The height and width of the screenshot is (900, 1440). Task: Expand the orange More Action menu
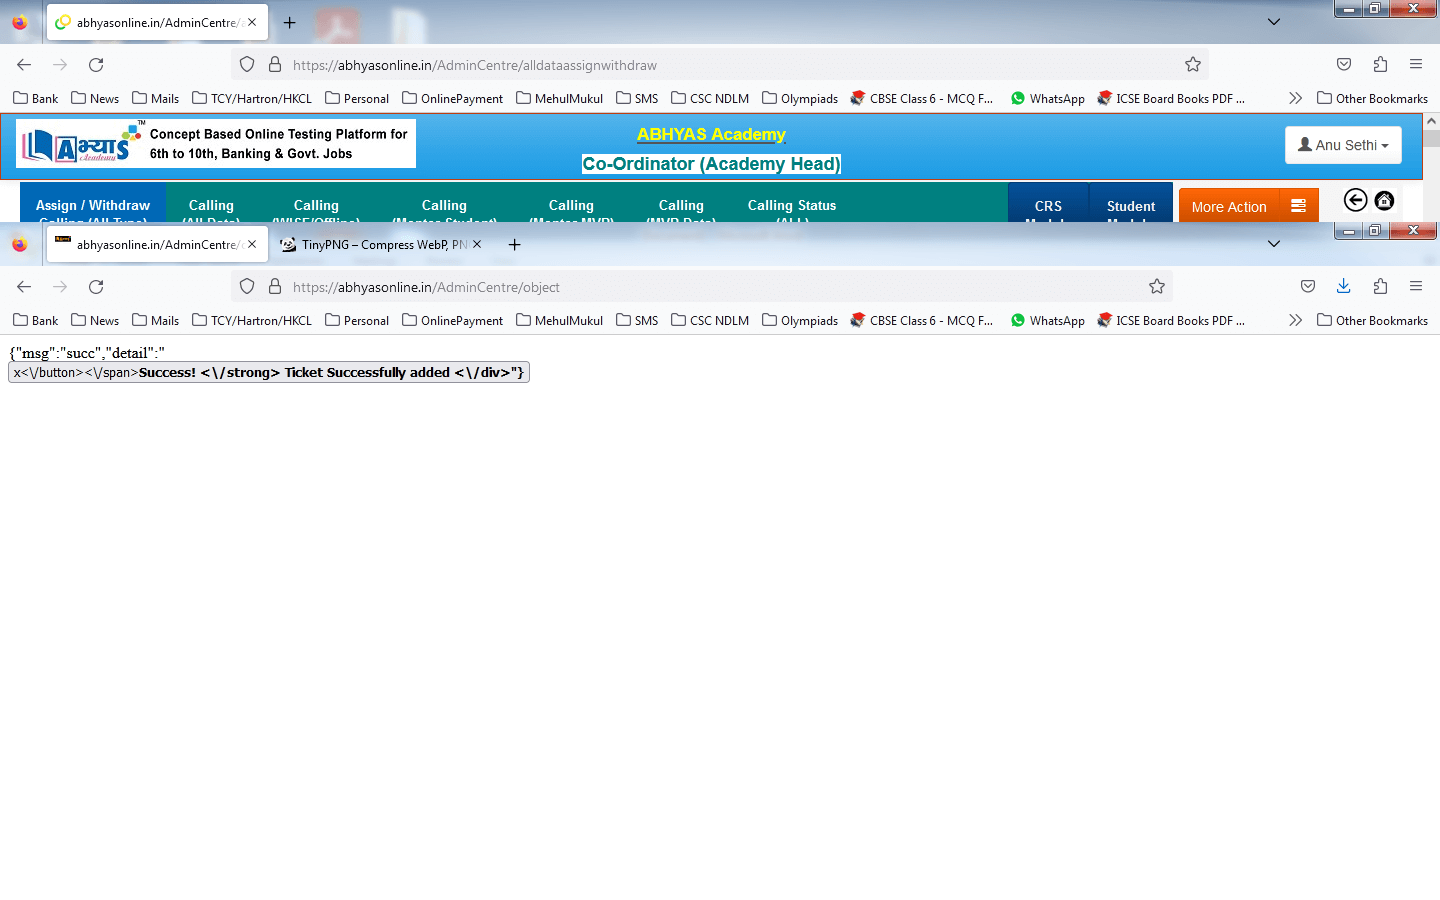coord(1229,207)
